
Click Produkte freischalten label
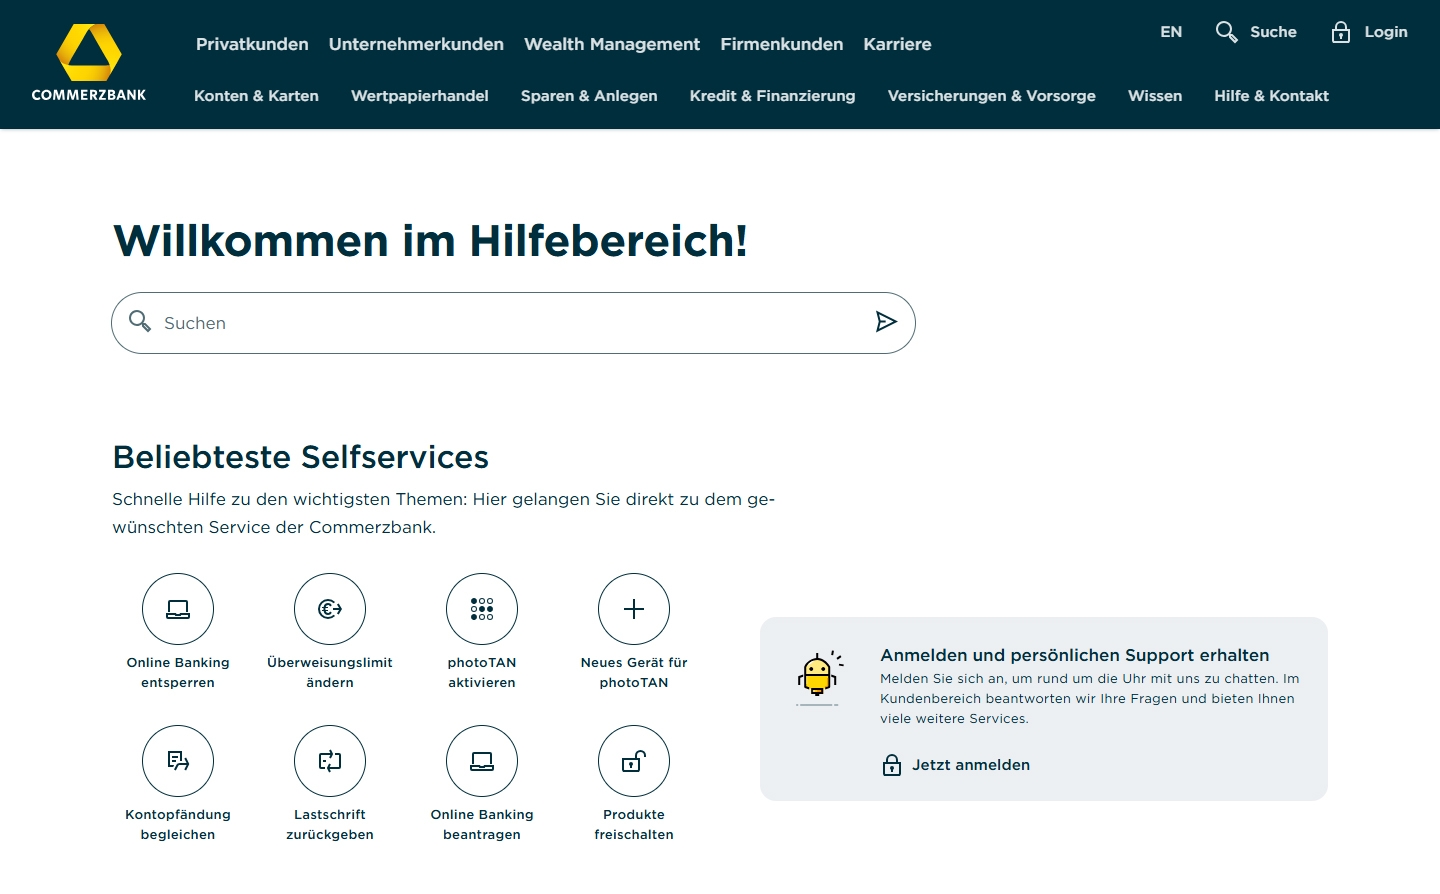click(x=634, y=825)
